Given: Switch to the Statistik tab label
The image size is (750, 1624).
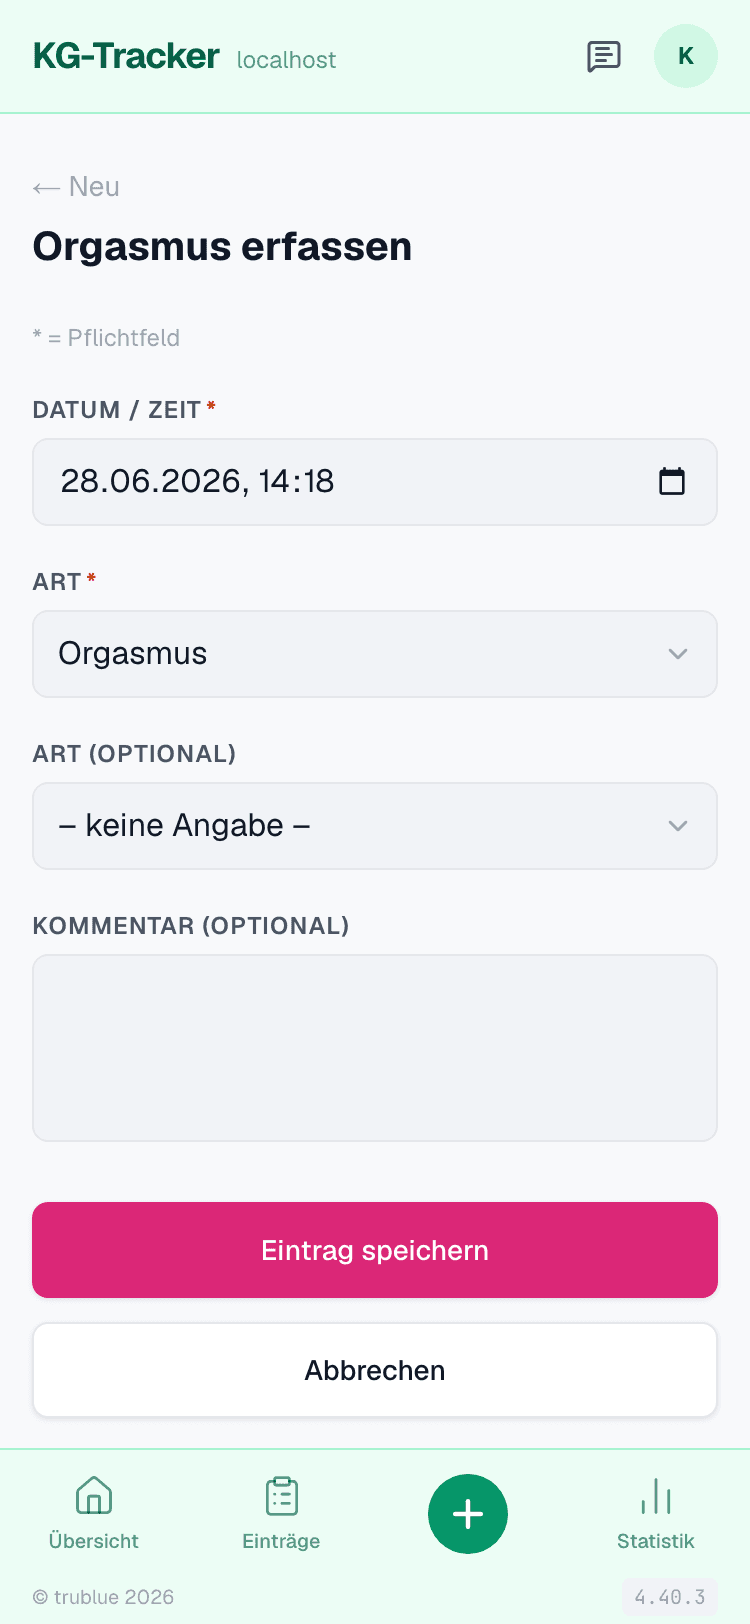Looking at the screenshot, I should pos(656,1541).
